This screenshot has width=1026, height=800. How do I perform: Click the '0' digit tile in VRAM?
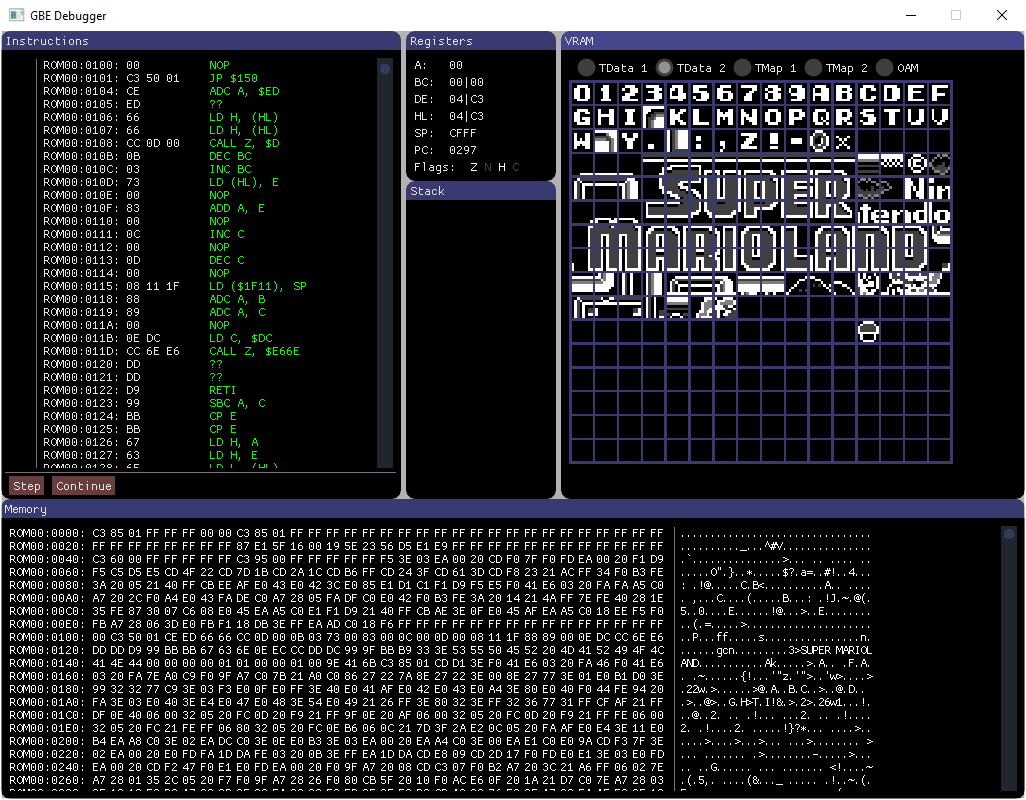coord(582,94)
